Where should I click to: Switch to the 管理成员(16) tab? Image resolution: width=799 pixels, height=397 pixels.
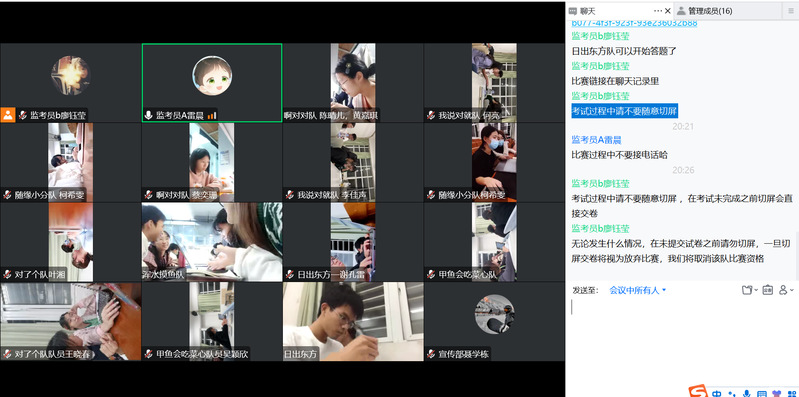point(705,11)
